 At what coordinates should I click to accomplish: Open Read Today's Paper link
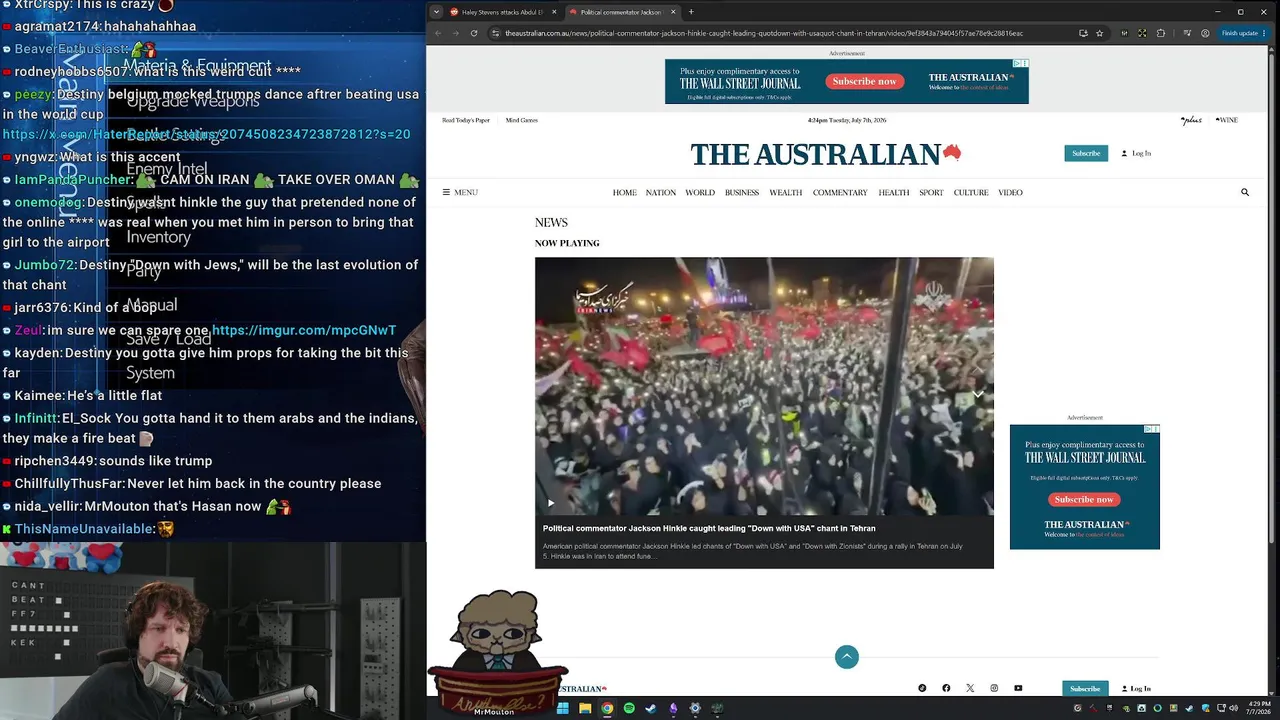(466, 120)
